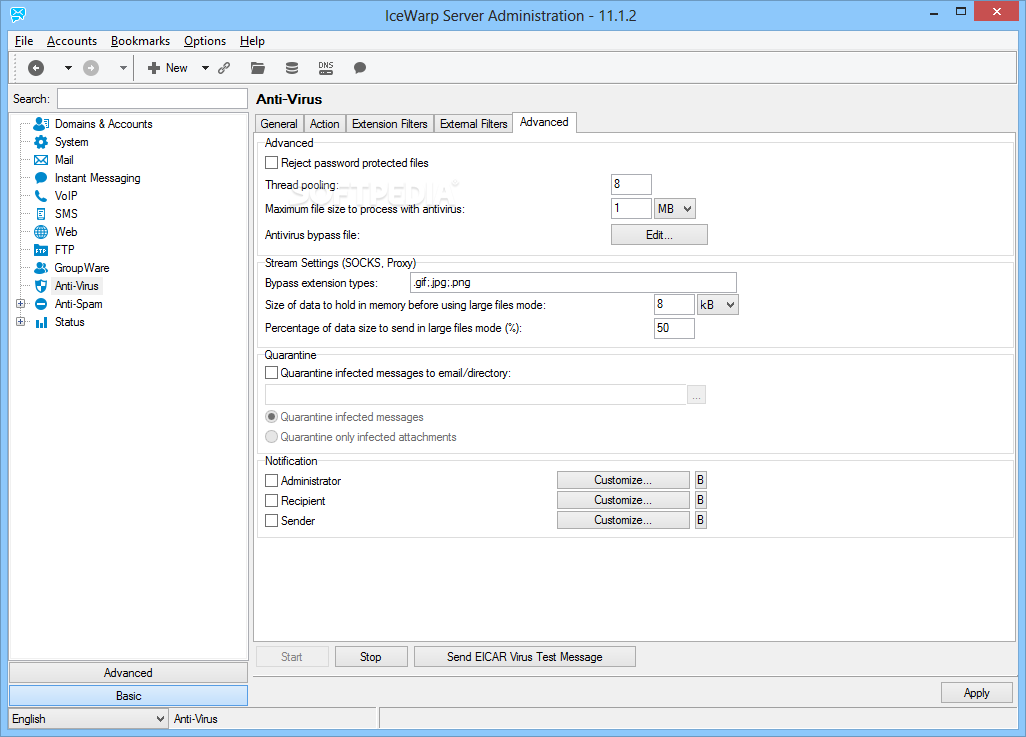Open the Help menu
The width and height of the screenshot is (1026, 737).
tap(252, 41)
